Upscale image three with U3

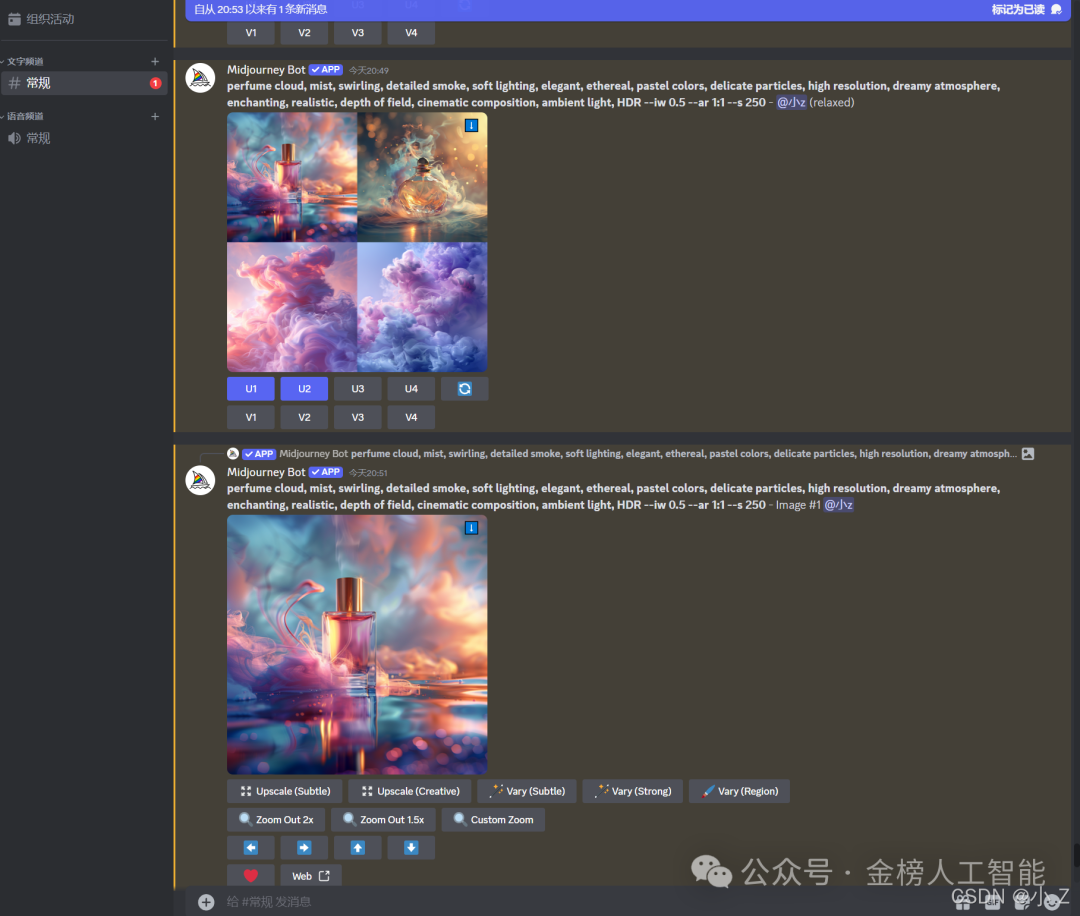[357, 389]
